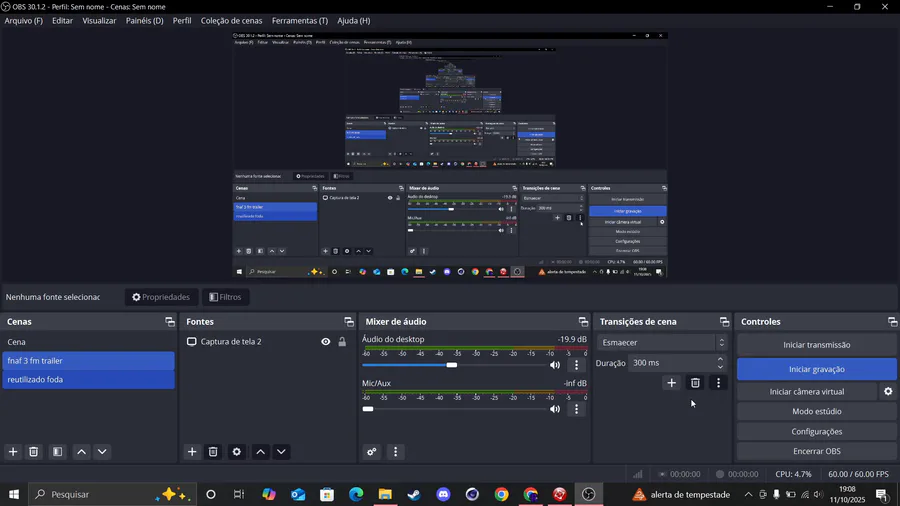This screenshot has width=900, height=506.
Task: Click Iniciar transmissão
Action: (817, 345)
